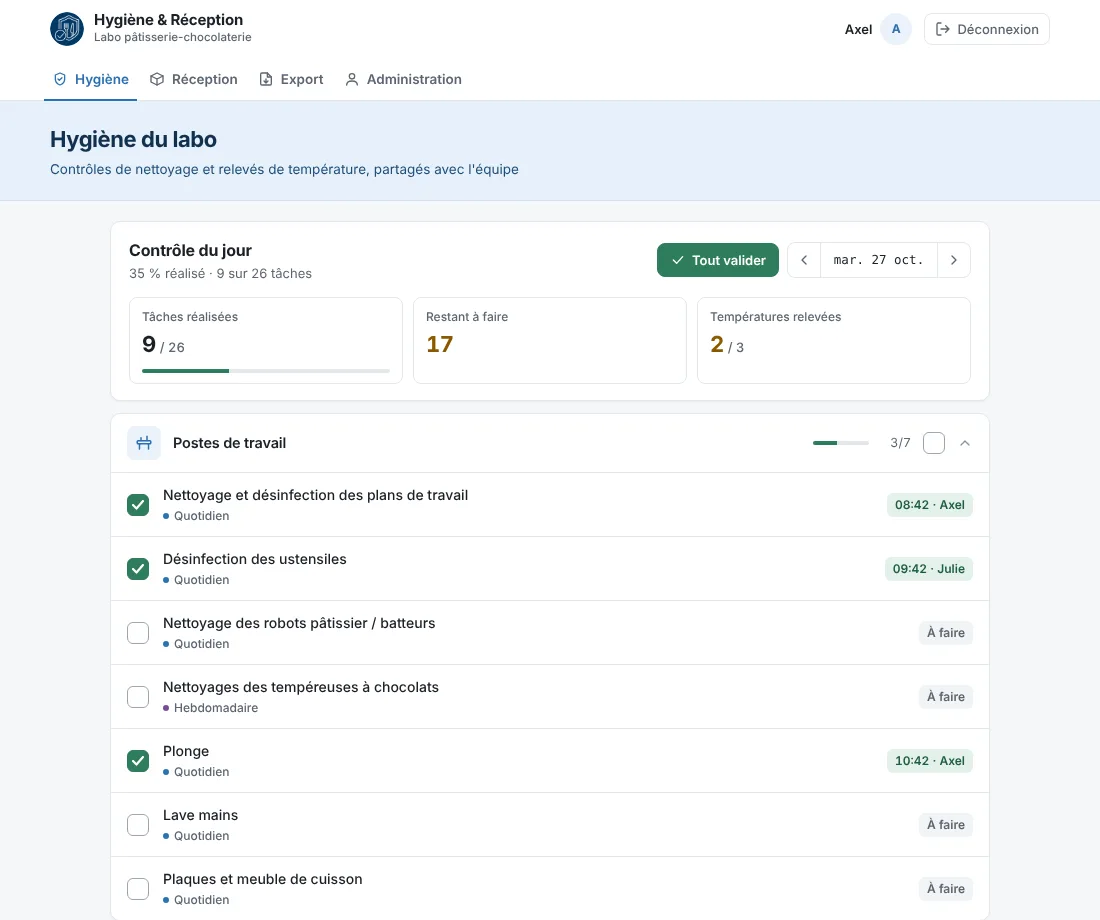Click the Tâches réalisées progress bar
This screenshot has height=920, width=1100.
pyautogui.click(x=266, y=371)
